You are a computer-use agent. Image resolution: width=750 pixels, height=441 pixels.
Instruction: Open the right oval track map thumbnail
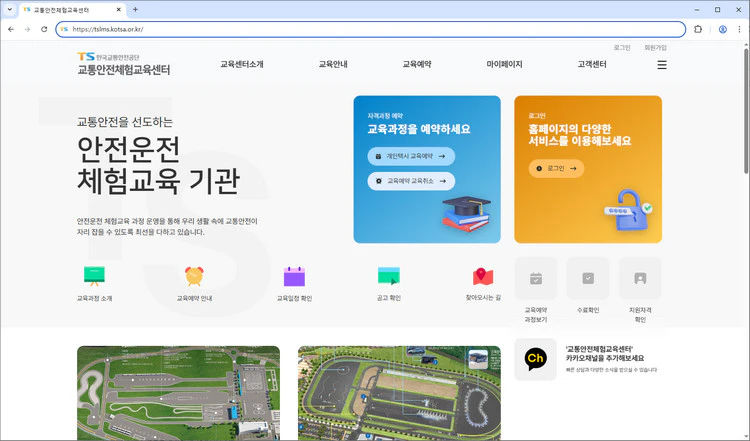399,393
